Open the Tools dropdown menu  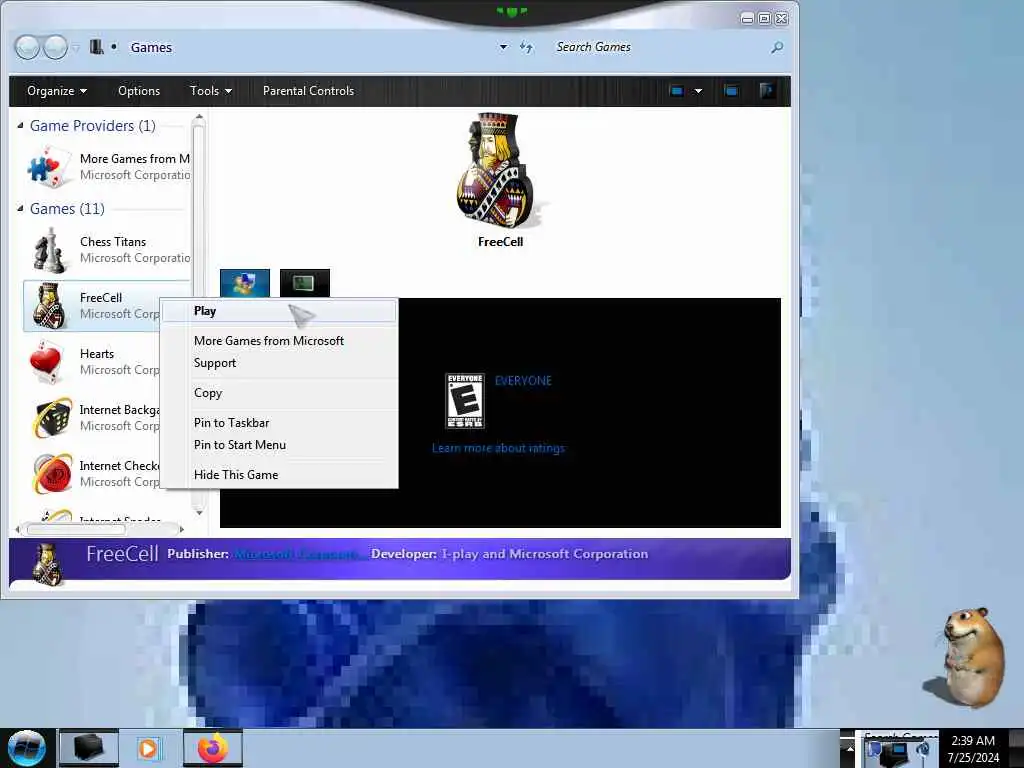click(x=210, y=91)
